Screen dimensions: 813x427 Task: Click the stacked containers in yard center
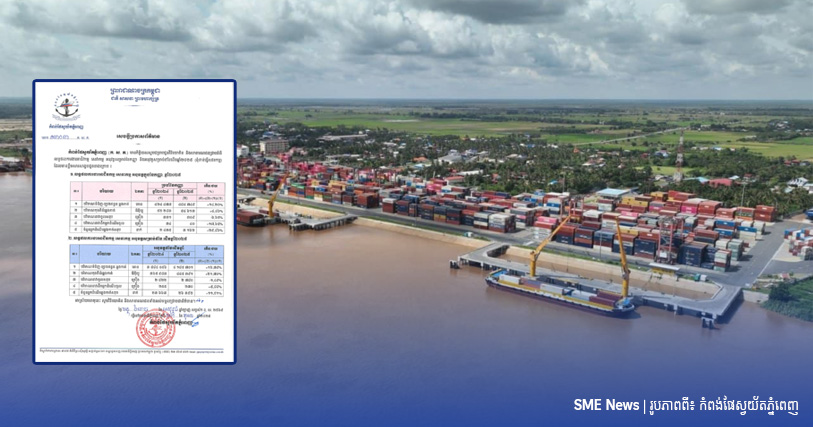[x=480, y=208]
